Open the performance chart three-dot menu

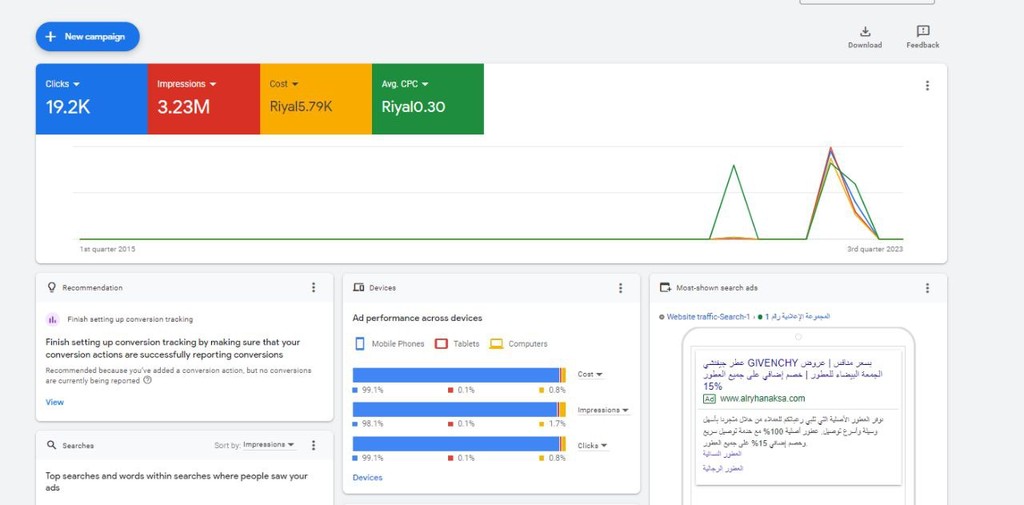click(927, 86)
